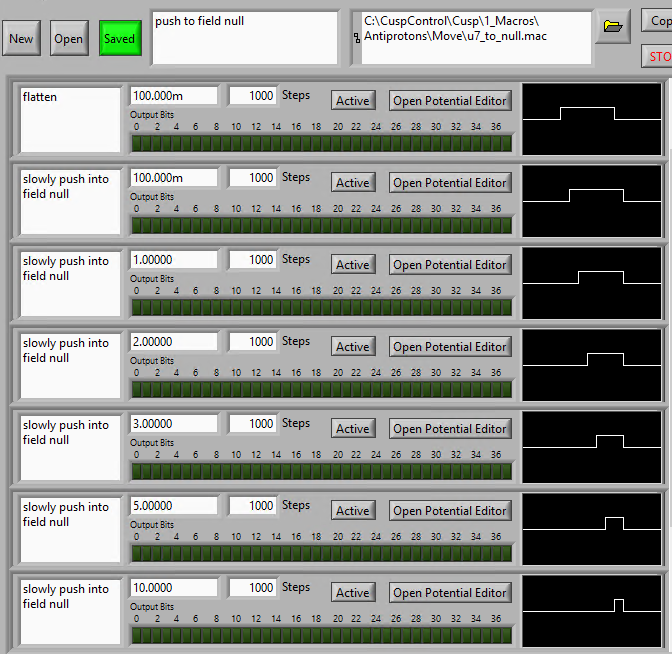Viewport: 672px width, 654px height.
Task: Click the potential graph preview of 2.00000 step
Action: 592,365
